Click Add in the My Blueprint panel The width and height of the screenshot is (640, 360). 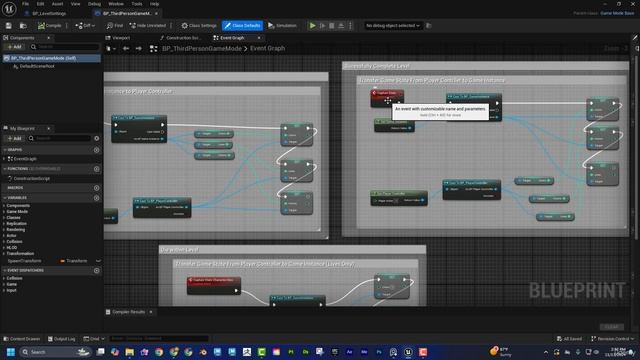(15, 138)
